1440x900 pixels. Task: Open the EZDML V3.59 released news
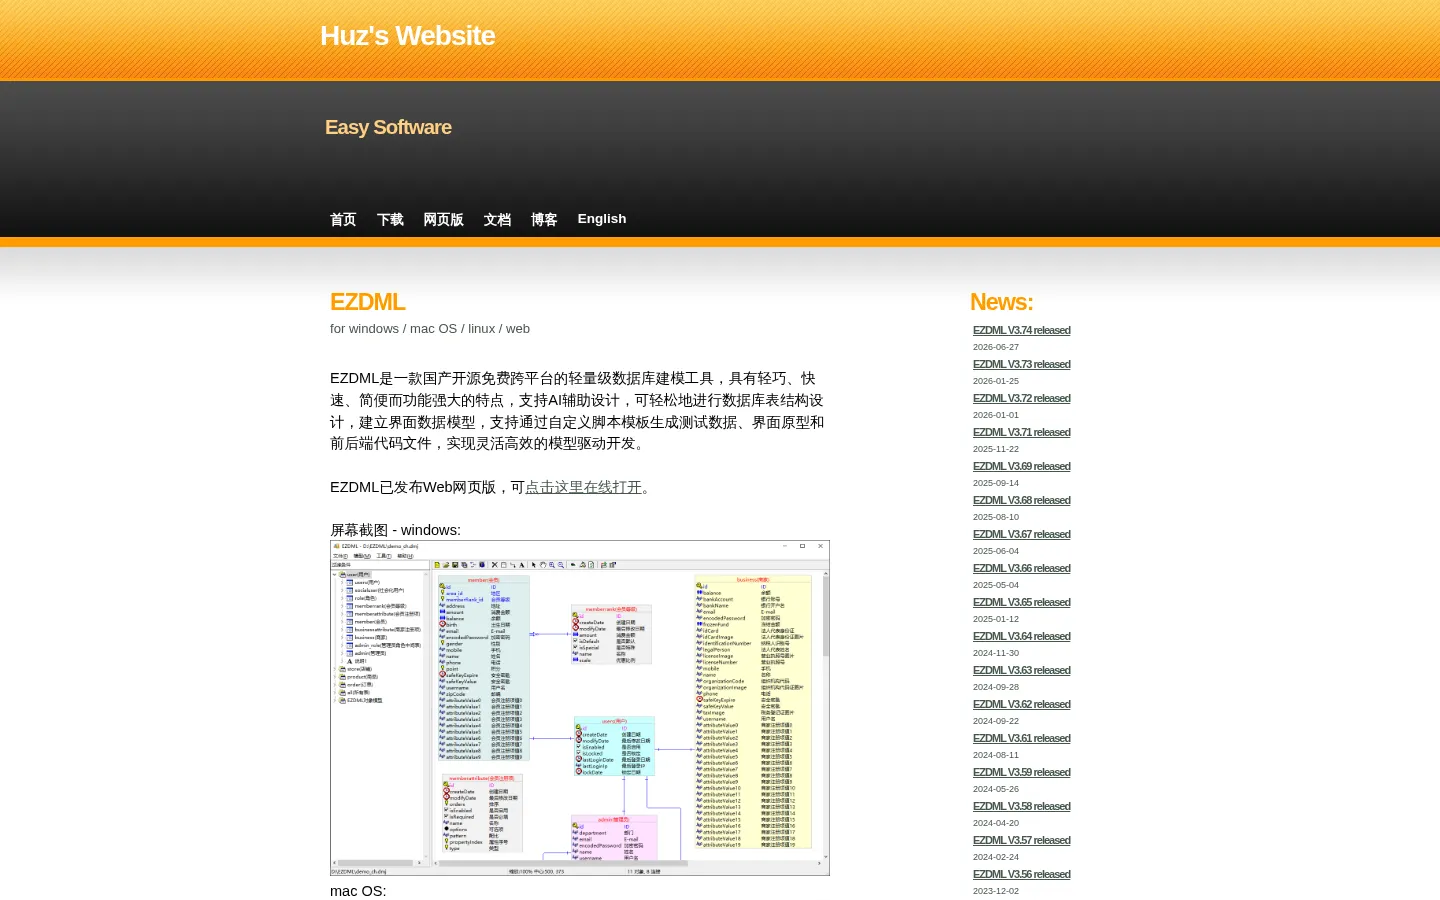pyautogui.click(x=1021, y=772)
